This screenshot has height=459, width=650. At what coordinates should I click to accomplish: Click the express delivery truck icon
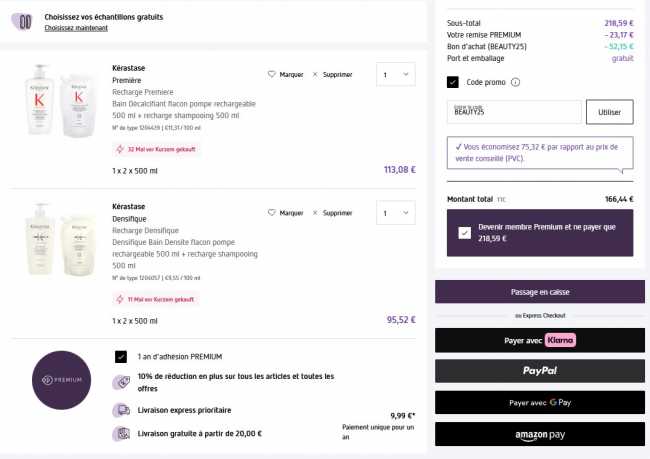pyautogui.click(x=121, y=410)
